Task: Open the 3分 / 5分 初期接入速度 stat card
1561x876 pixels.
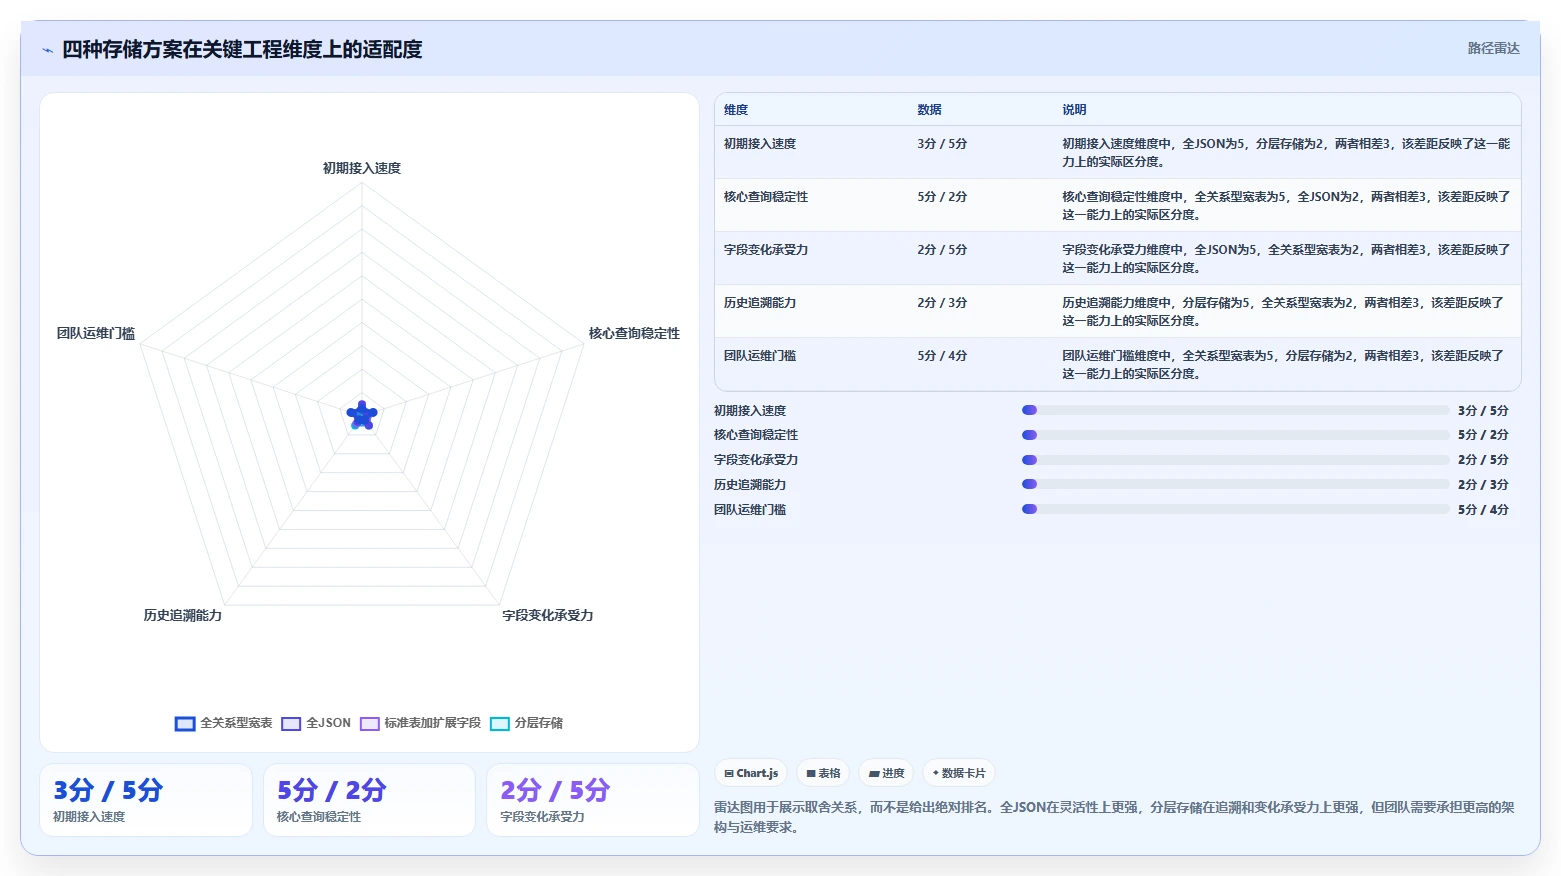Action: 146,800
